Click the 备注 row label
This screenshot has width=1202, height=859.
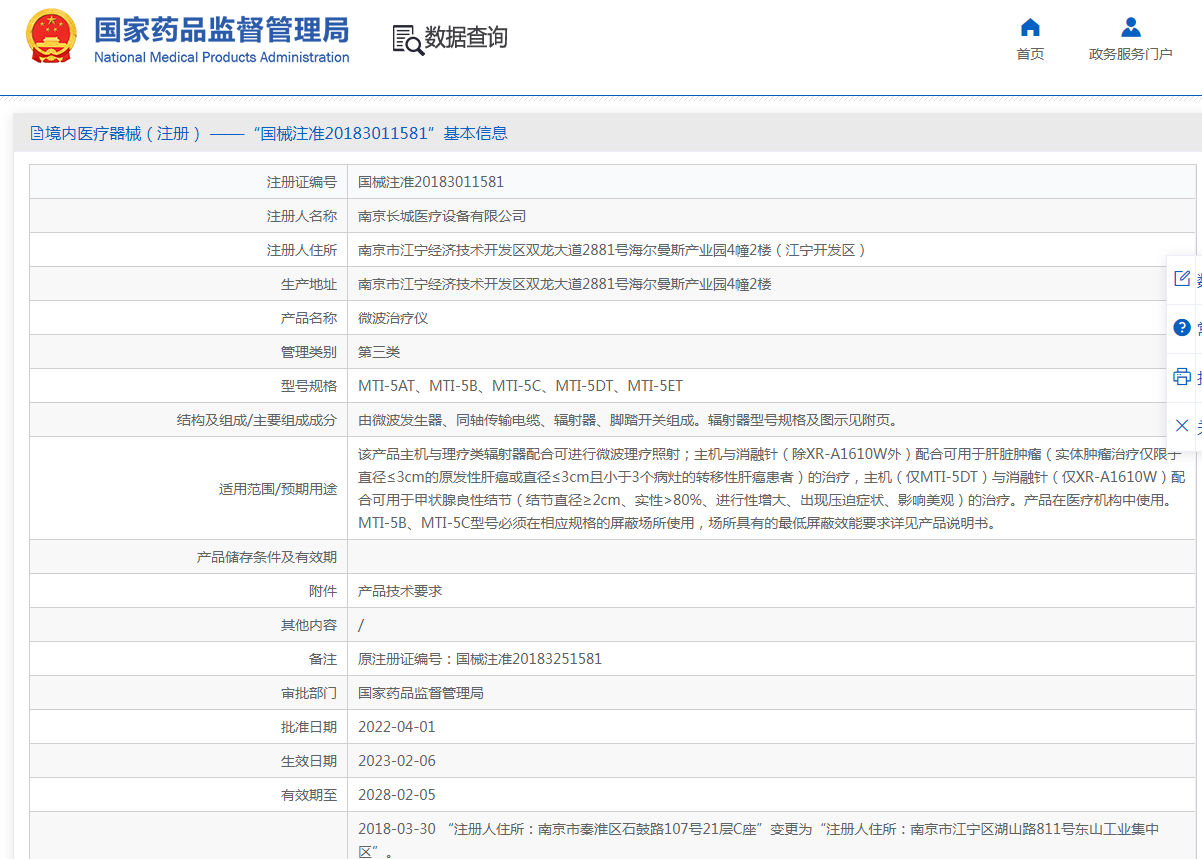(323, 659)
